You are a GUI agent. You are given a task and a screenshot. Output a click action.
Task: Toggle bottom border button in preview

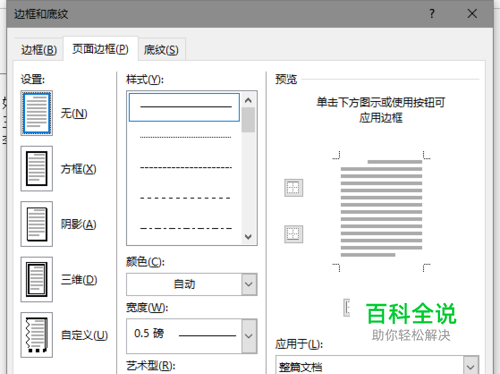pyautogui.click(x=294, y=234)
